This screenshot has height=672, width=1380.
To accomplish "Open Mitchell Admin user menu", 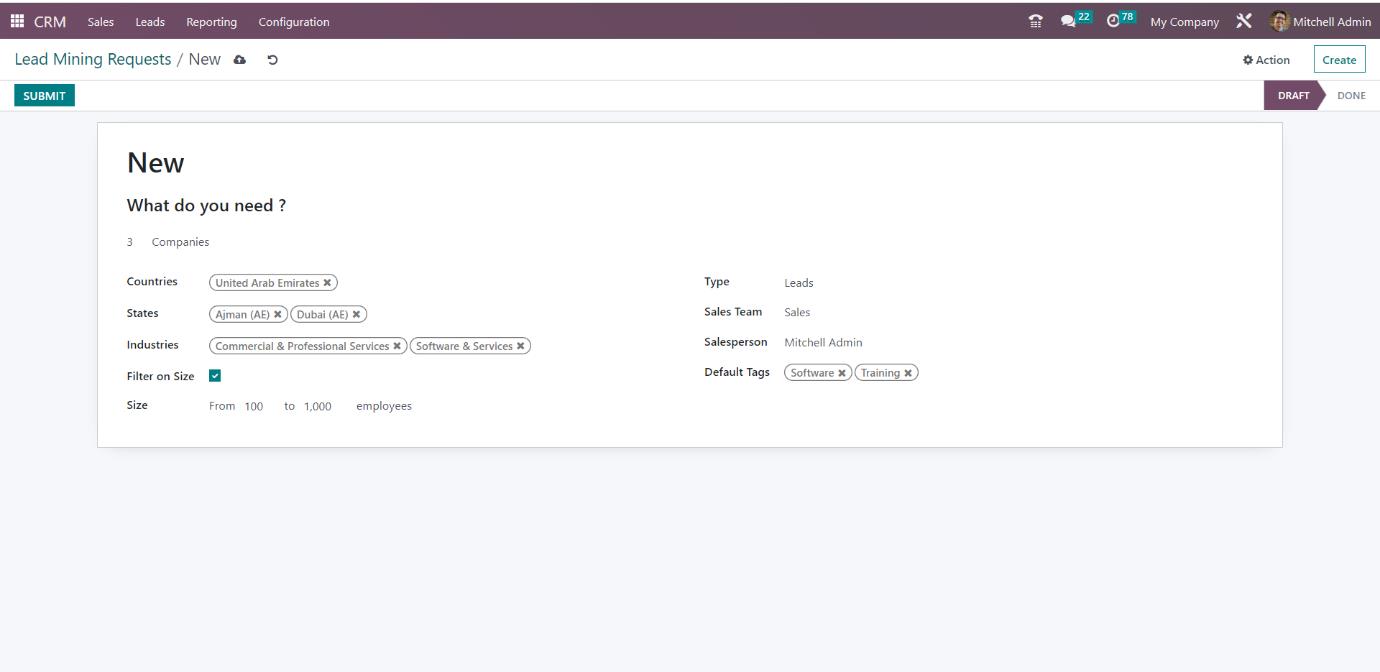I will tap(1320, 21).
